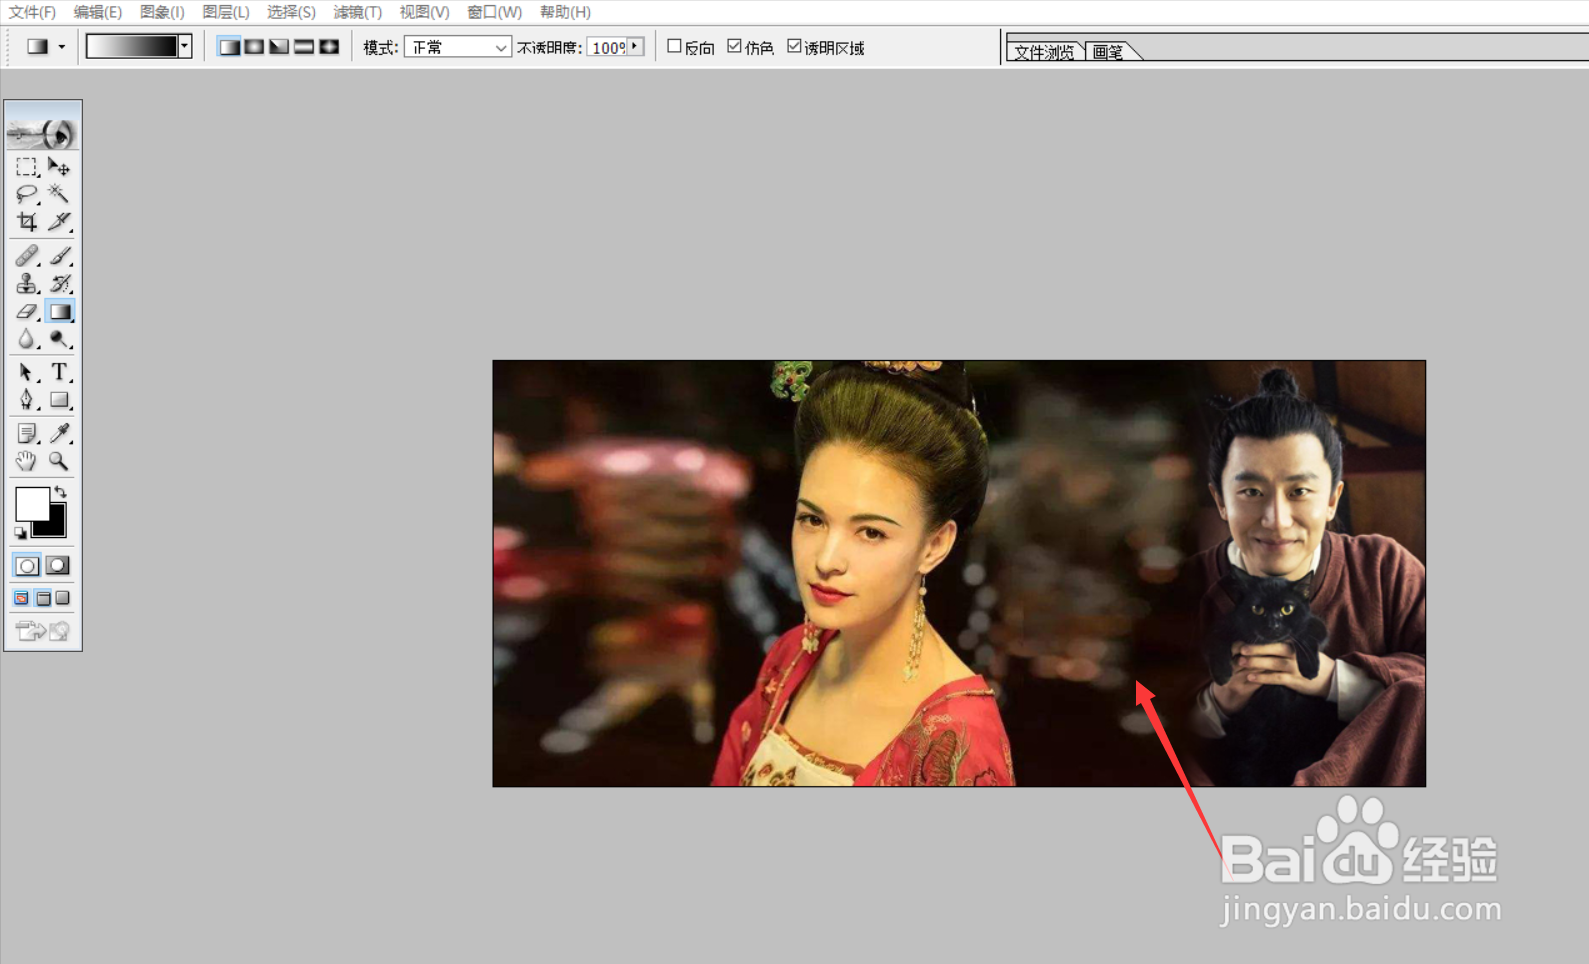Select the Type tool
This screenshot has height=964, width=1589.
click(x=59, y=372)
